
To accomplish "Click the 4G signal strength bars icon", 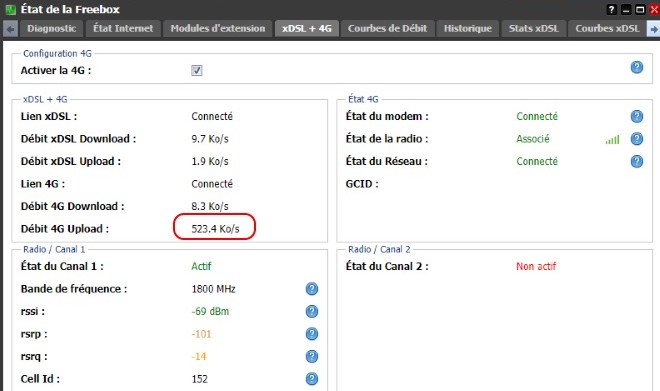I will [612, 140].
